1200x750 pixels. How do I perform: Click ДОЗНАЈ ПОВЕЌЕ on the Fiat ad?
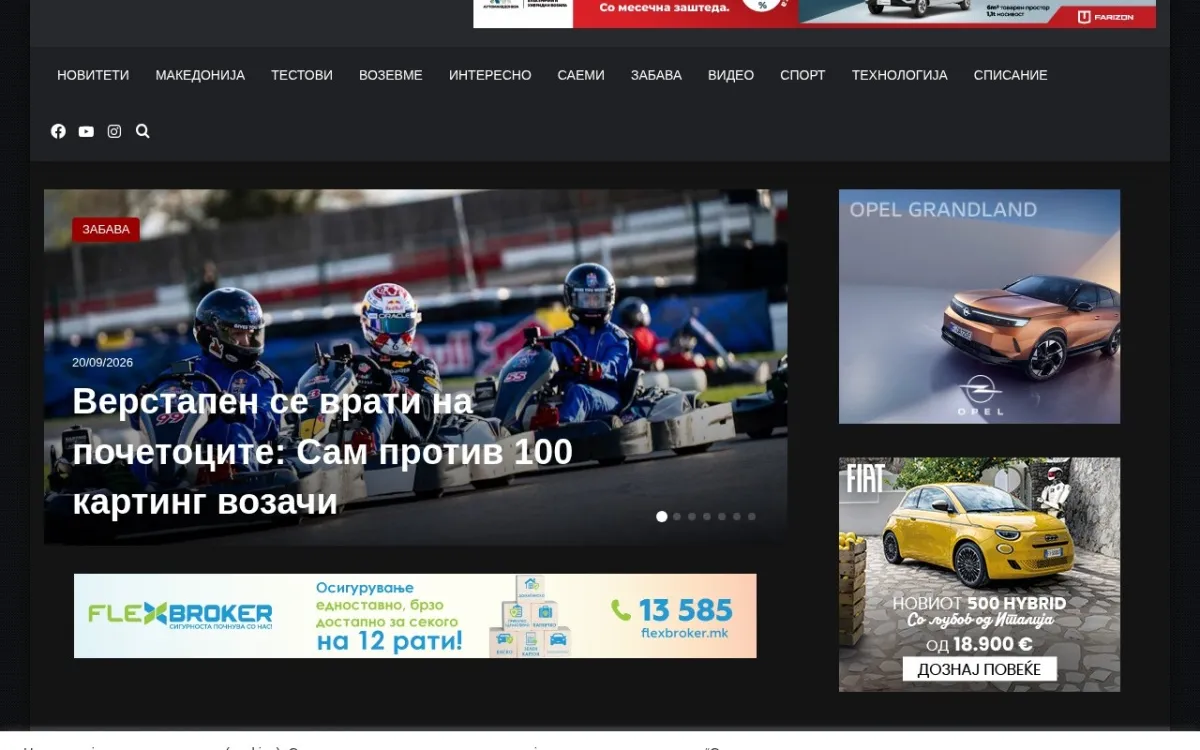click(979, 669)
